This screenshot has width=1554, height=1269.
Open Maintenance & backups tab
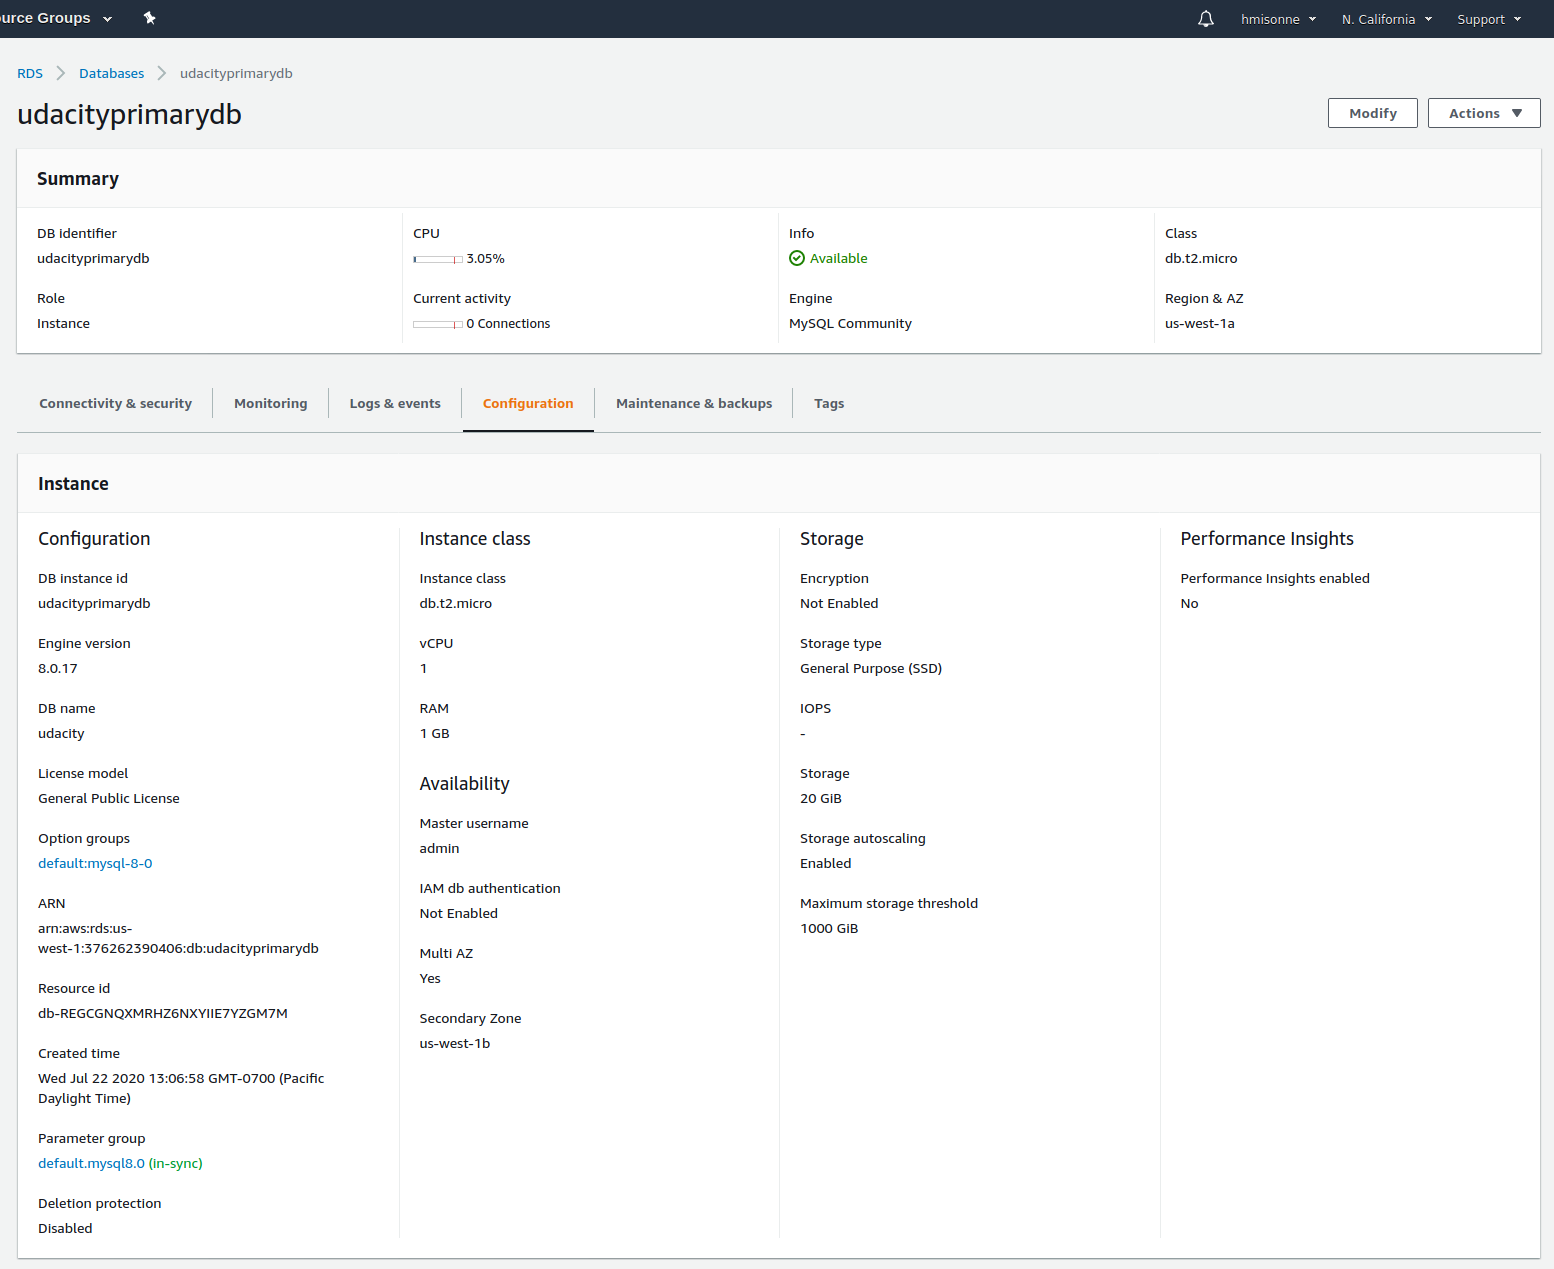[x=694, y=403]
